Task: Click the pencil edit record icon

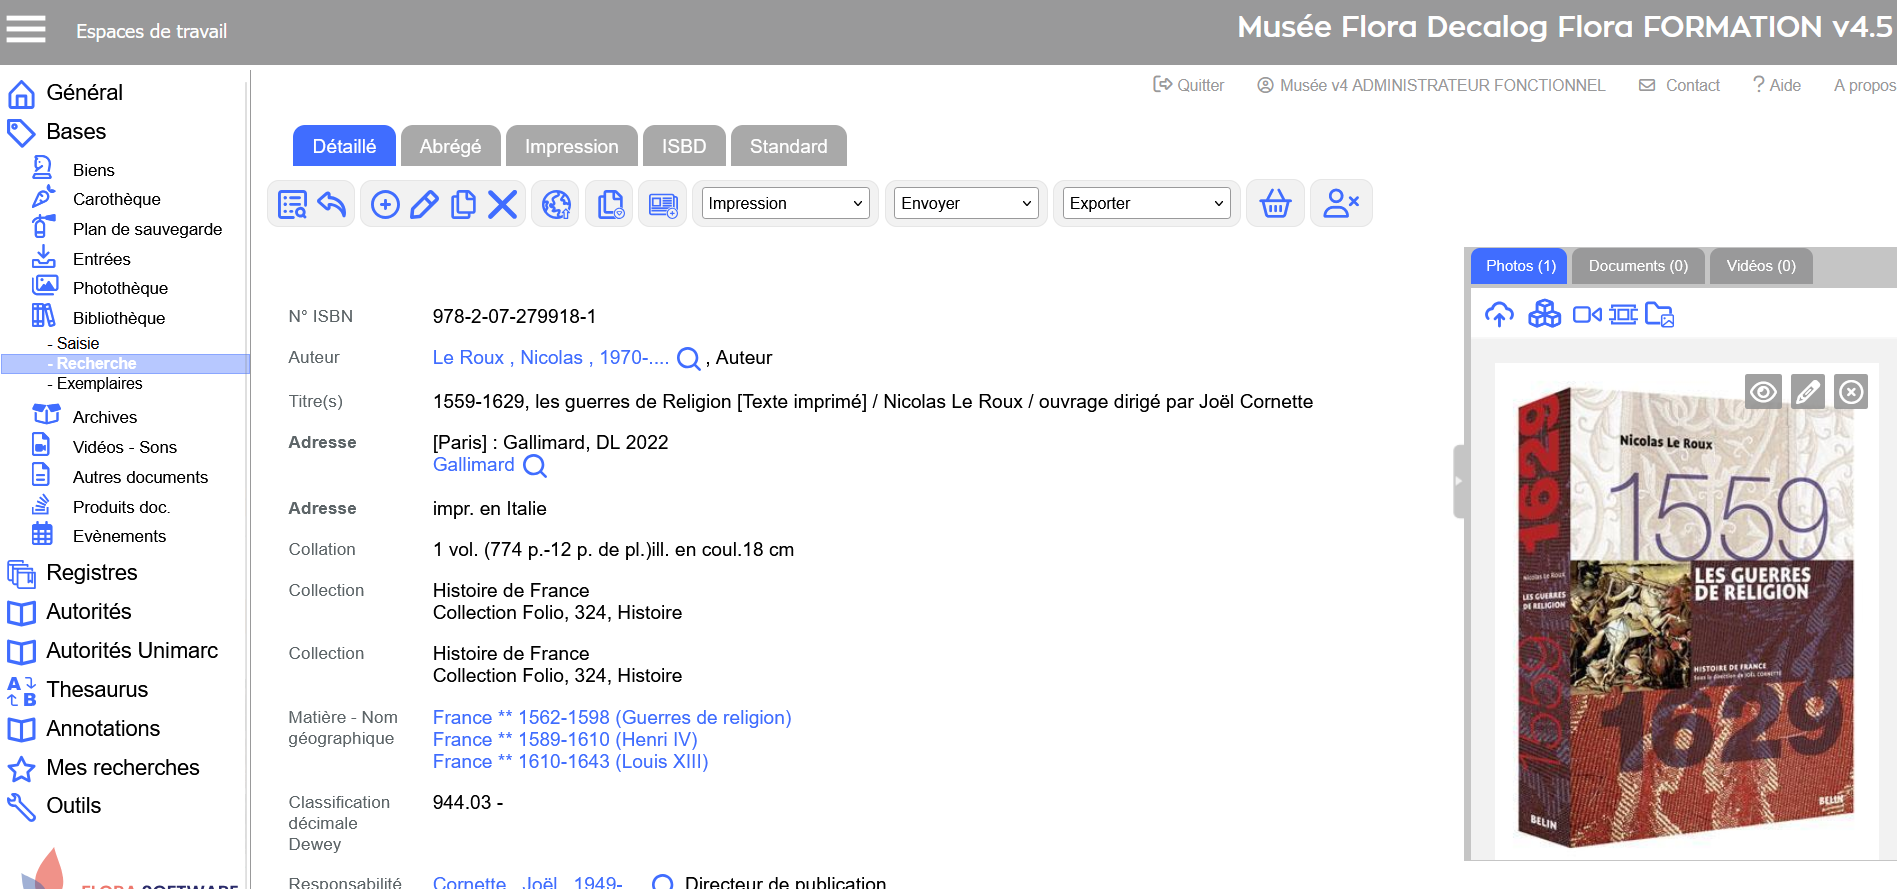Action: click(424, 204)
